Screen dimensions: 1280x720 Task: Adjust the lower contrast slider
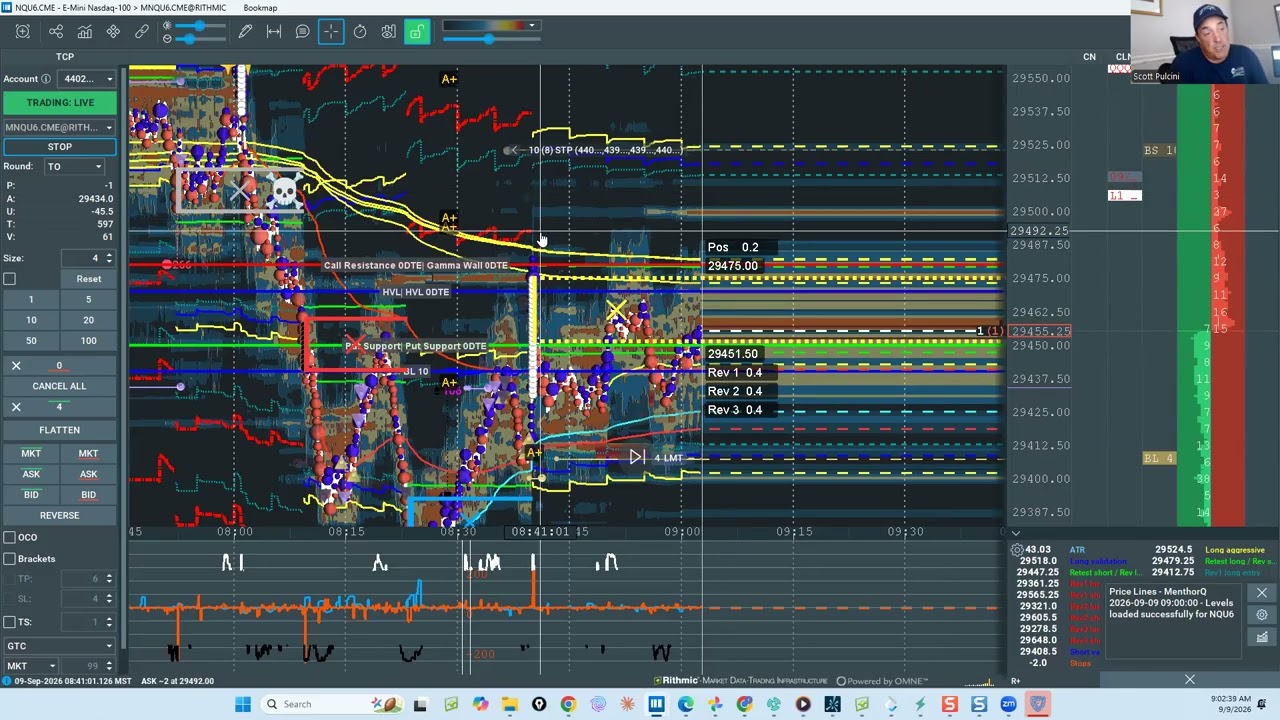coord(190,39)
